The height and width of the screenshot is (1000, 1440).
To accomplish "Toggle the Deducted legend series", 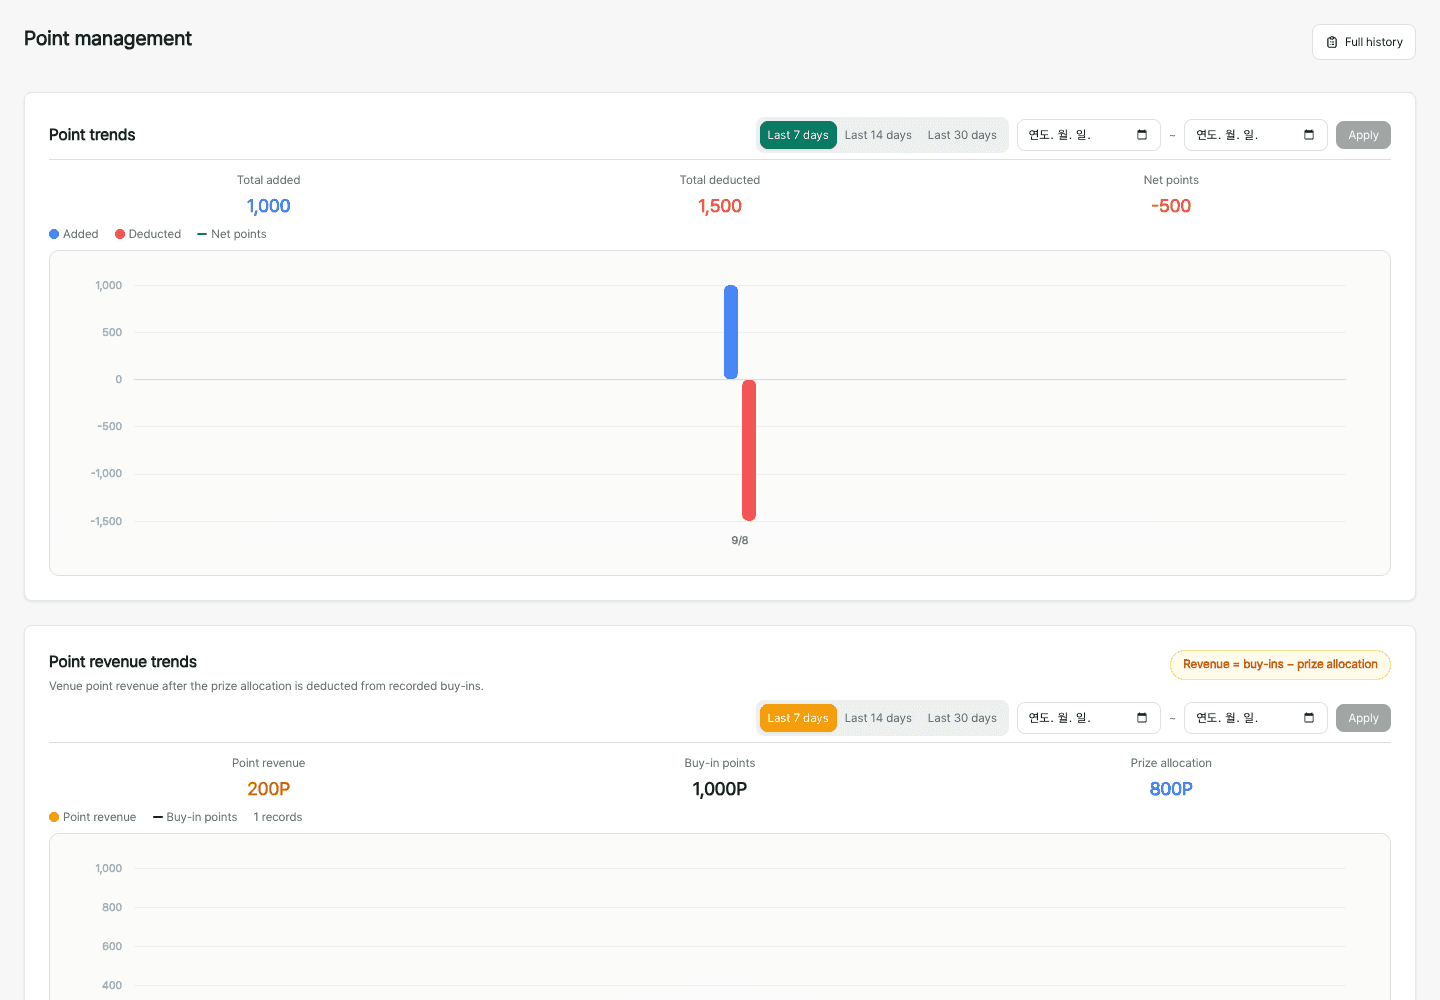I will coord(148,234).
